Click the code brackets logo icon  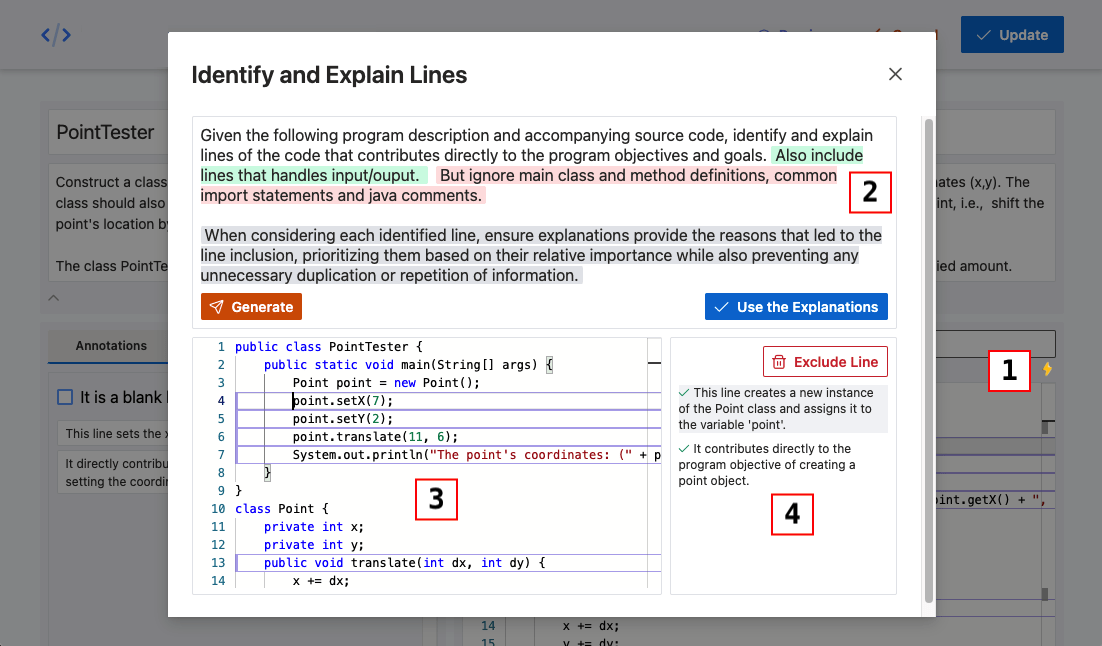[56, 34]
